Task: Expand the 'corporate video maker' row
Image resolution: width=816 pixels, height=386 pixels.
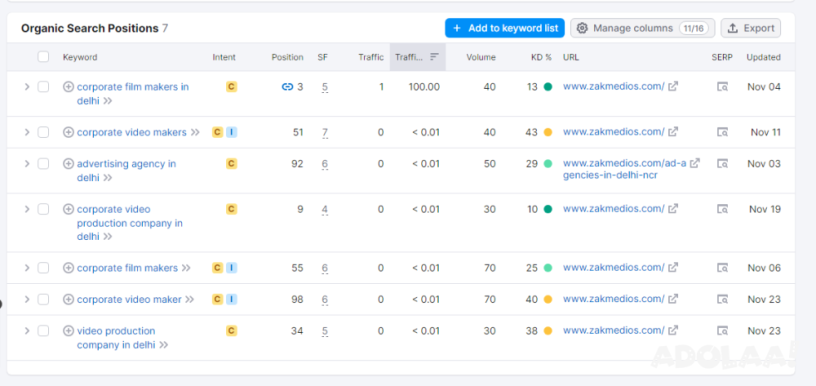Action: click(27, 299)
